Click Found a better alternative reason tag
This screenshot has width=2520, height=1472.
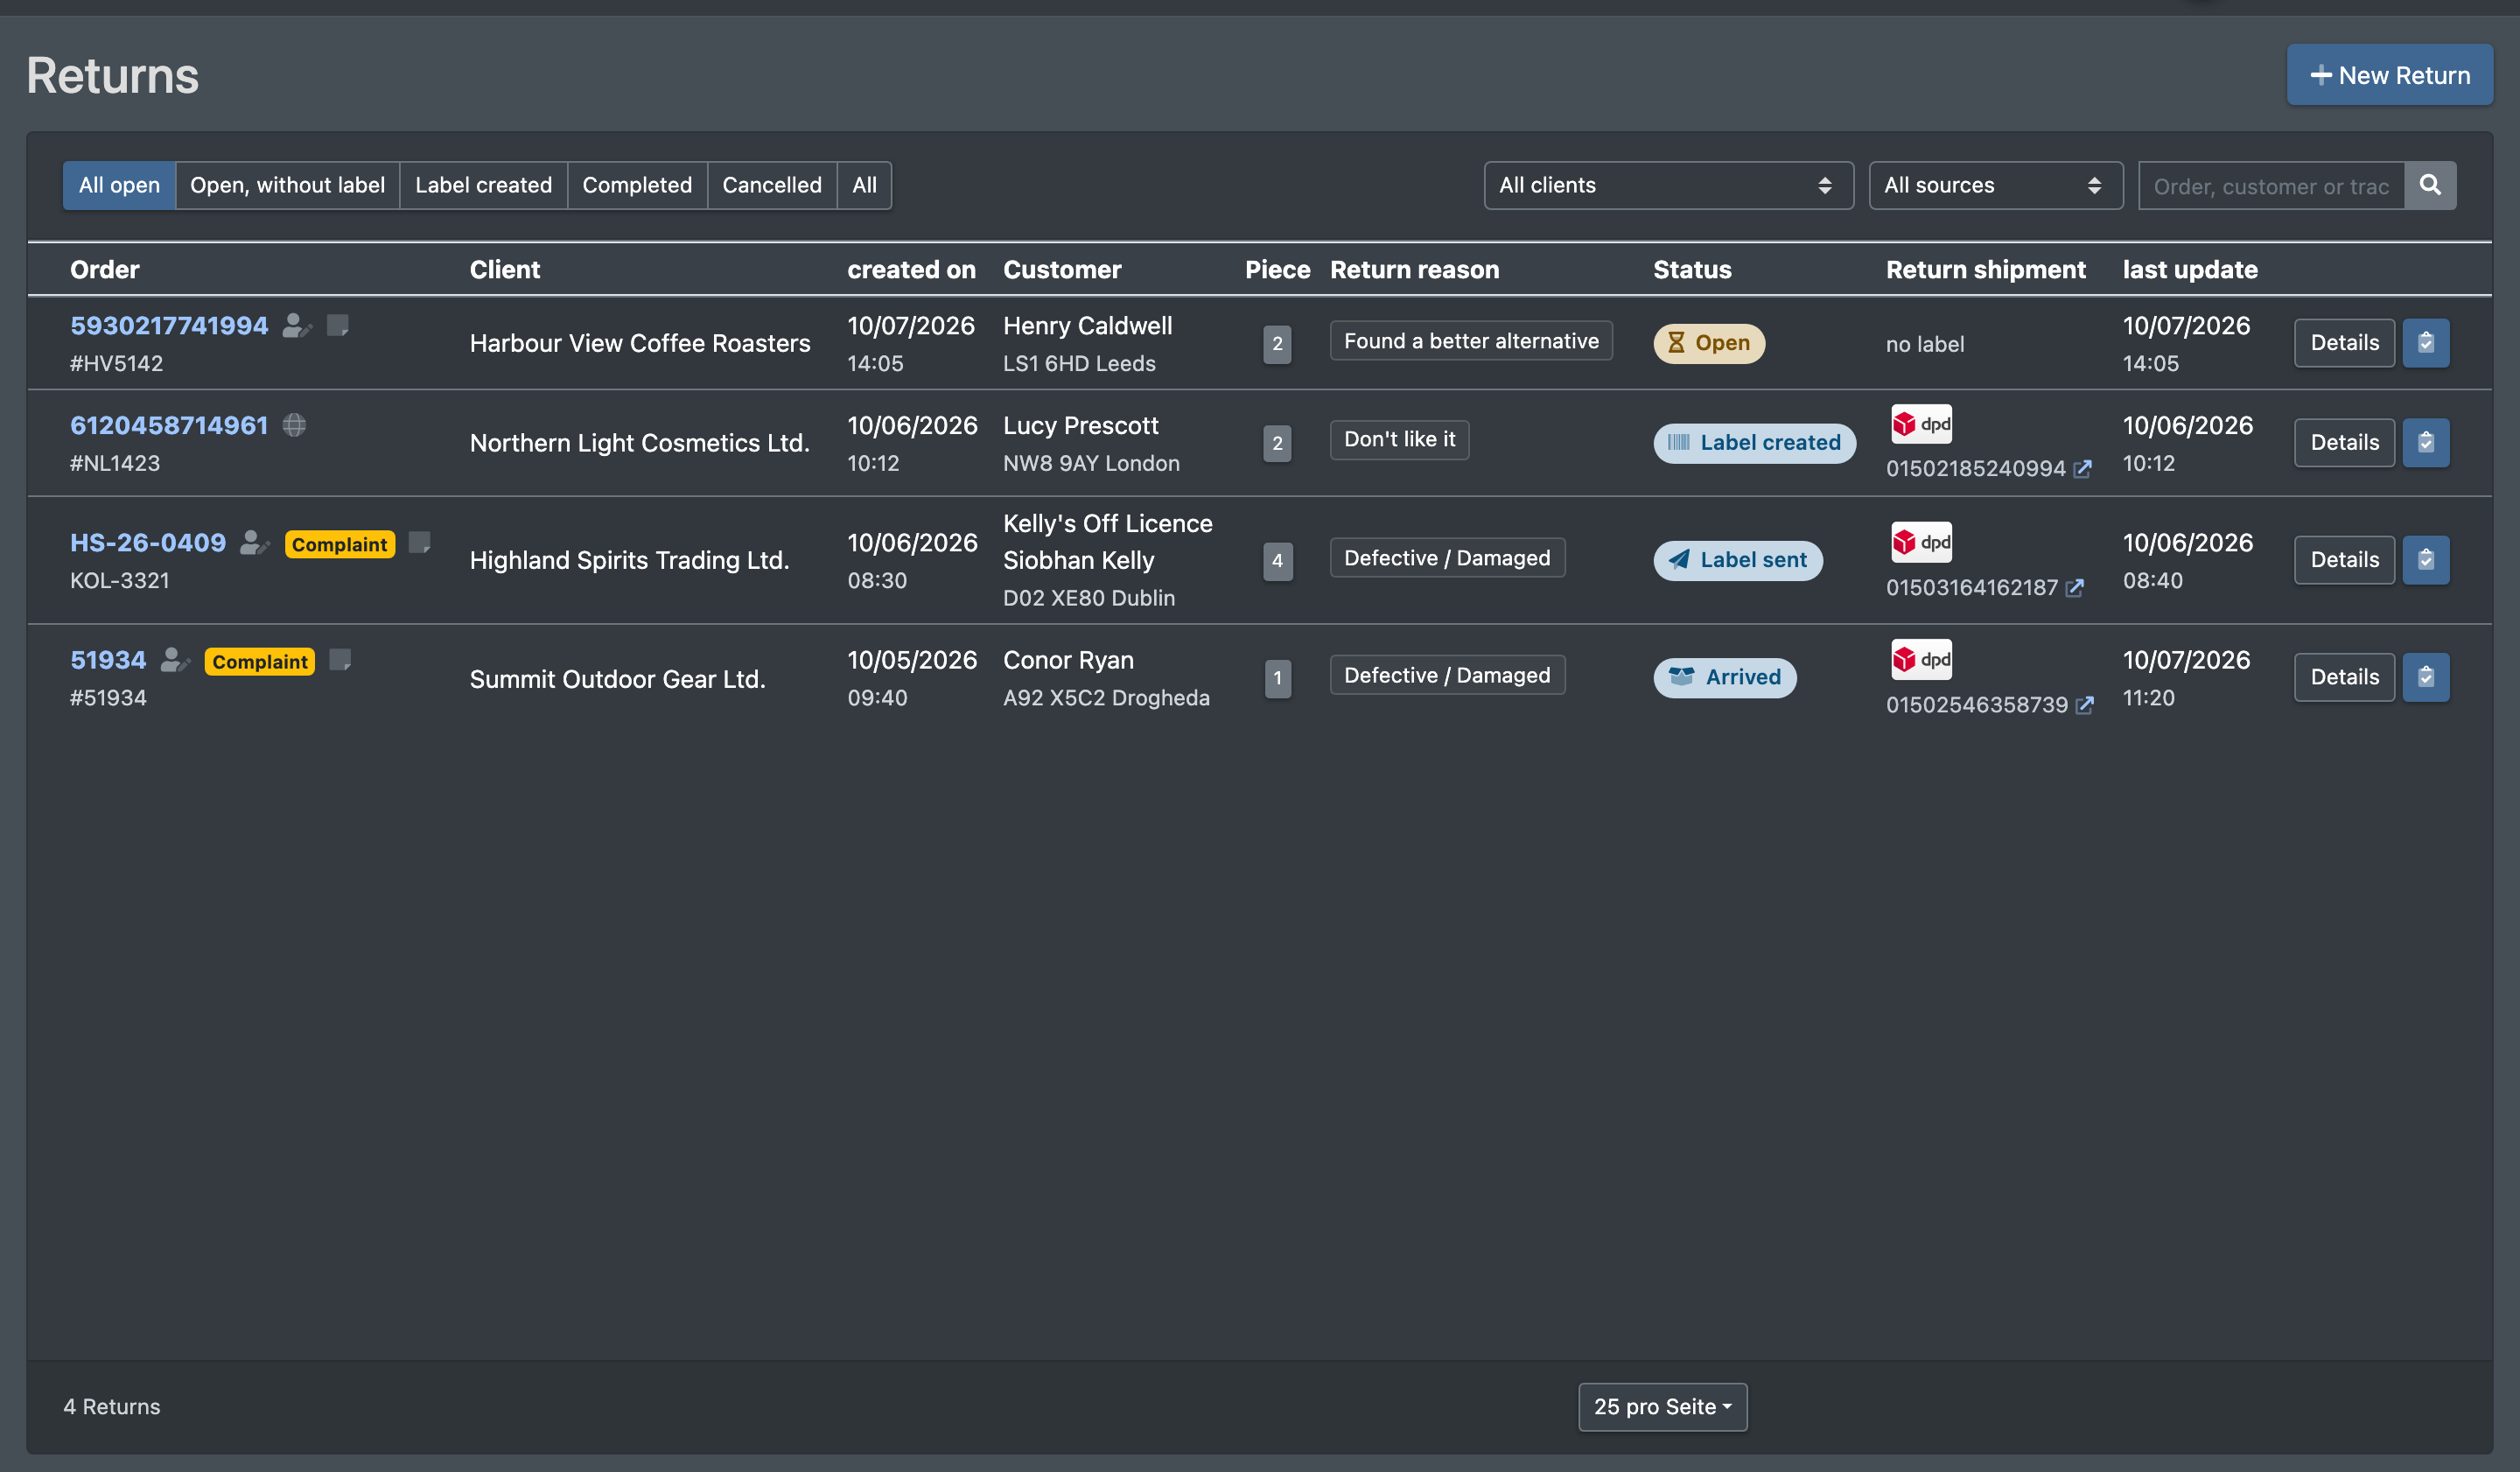coord(1471,341)
